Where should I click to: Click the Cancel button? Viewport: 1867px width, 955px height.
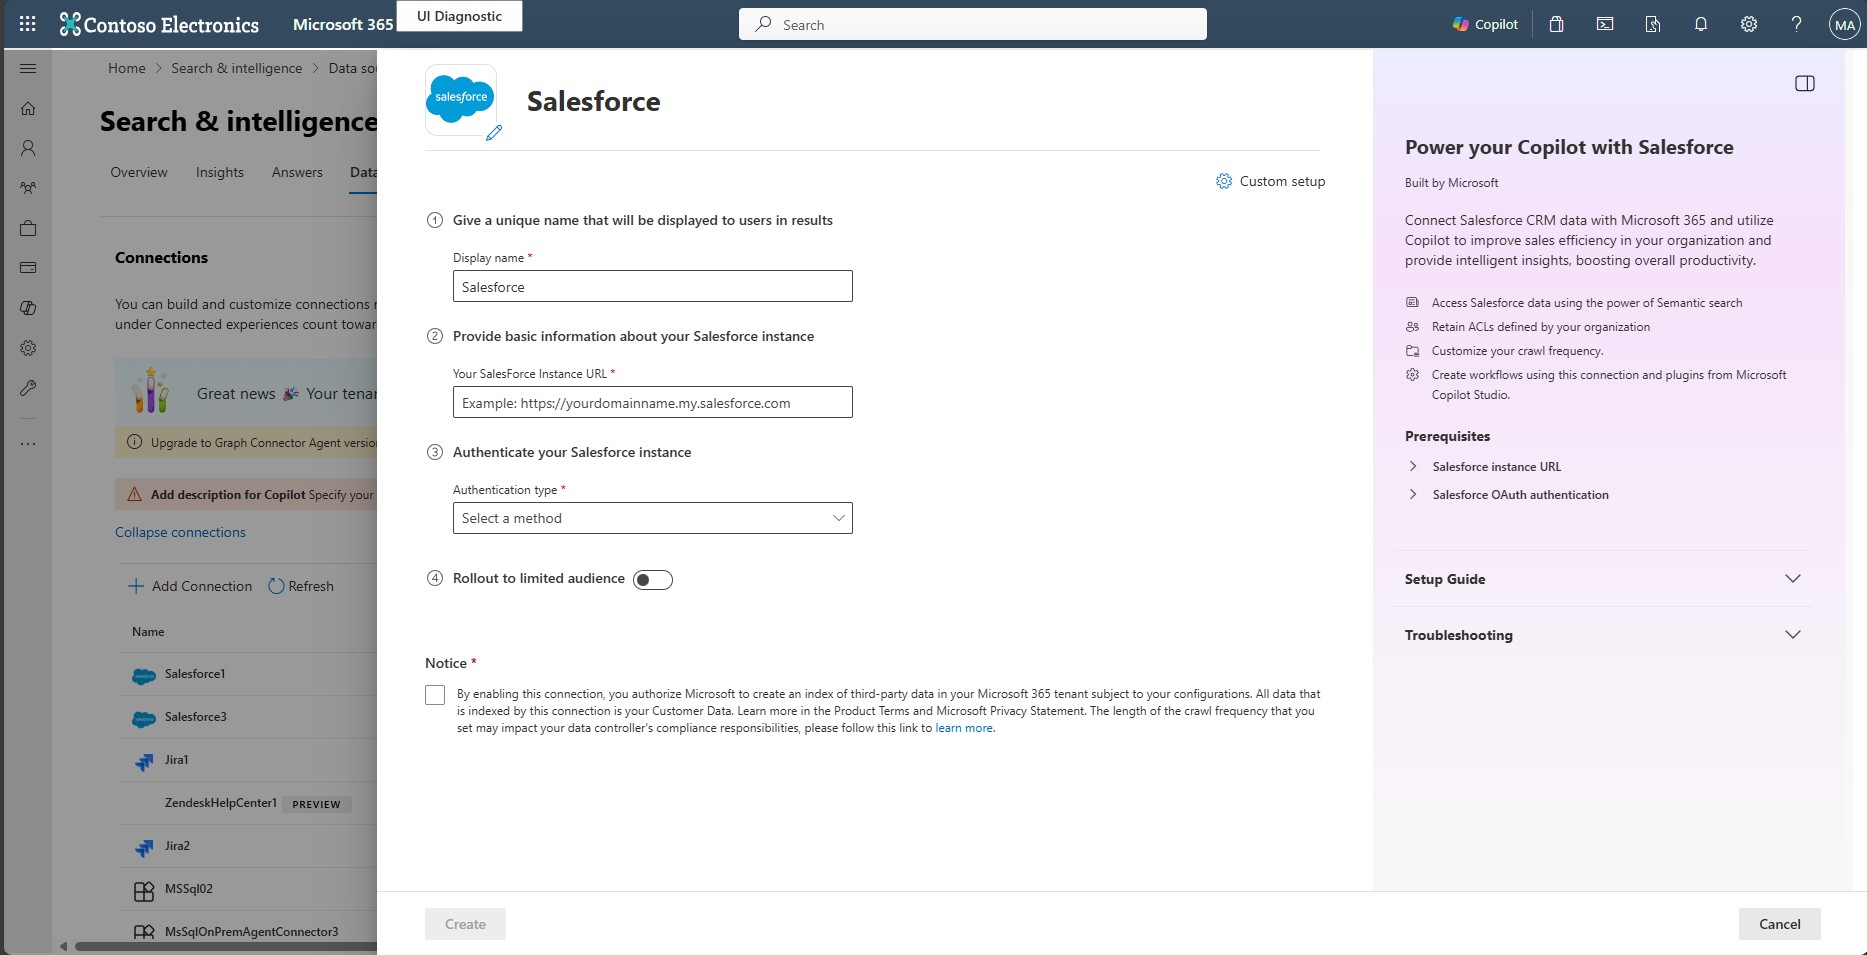click(x=1779, y=923)
